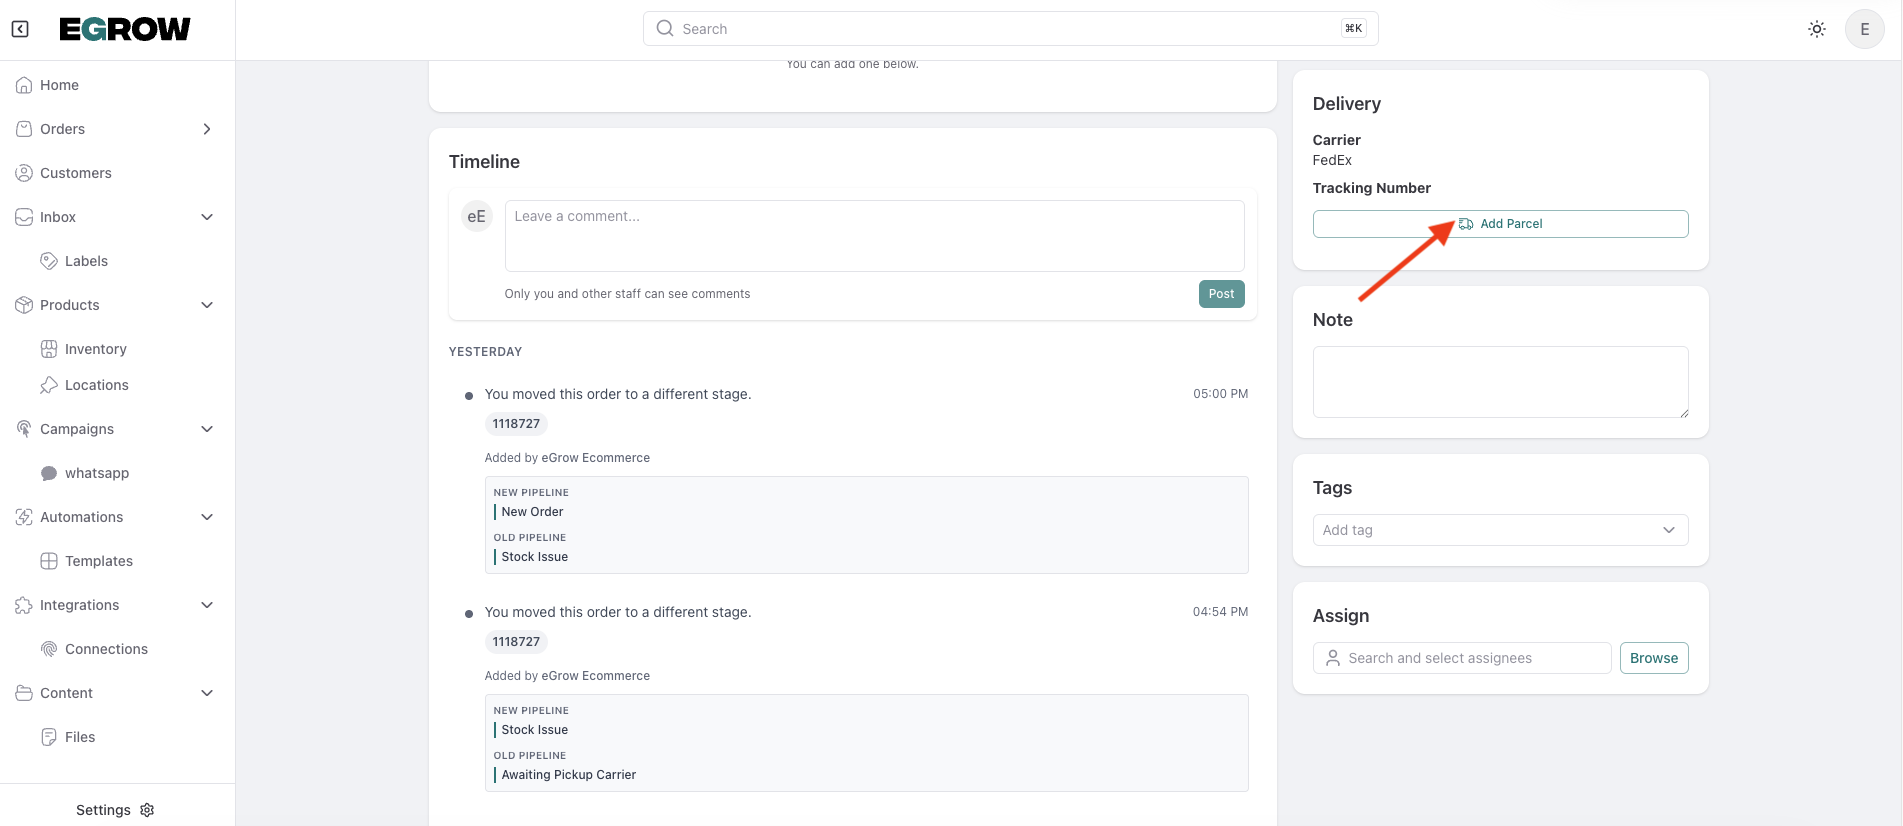The width and height of the screenshot is (1903, 826).
Task: Collapse the Products section chevron
Action: (x=207, y=305)
